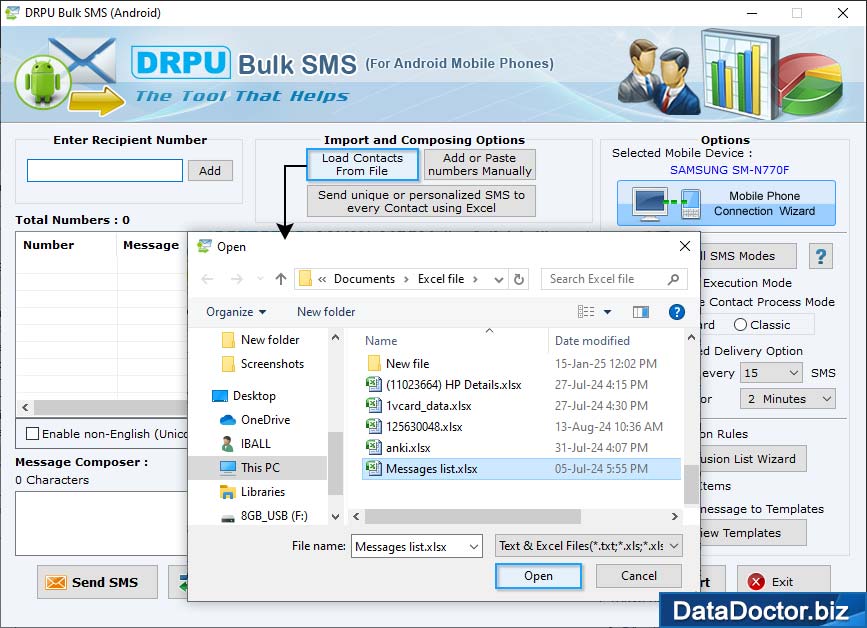Sort by Date modified column header
This screenshot has height=628, width=867.
pyautogui.click(x=592, y=341)
